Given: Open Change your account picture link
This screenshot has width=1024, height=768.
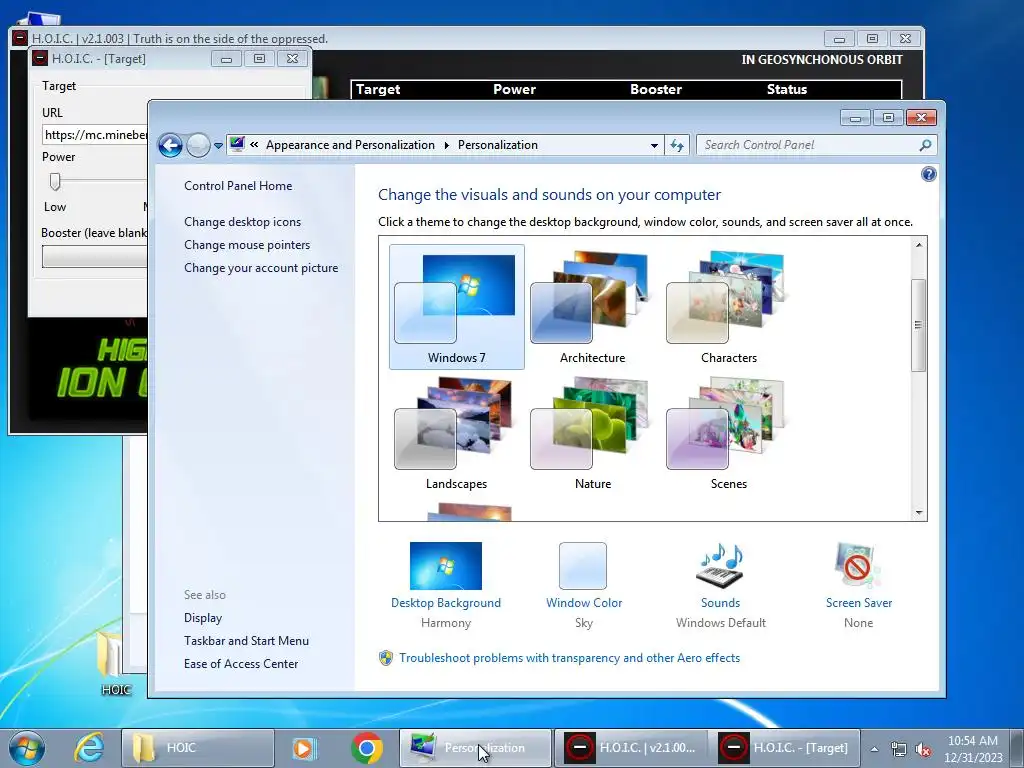Looking at the screenshot, I should tap(261, 268).
